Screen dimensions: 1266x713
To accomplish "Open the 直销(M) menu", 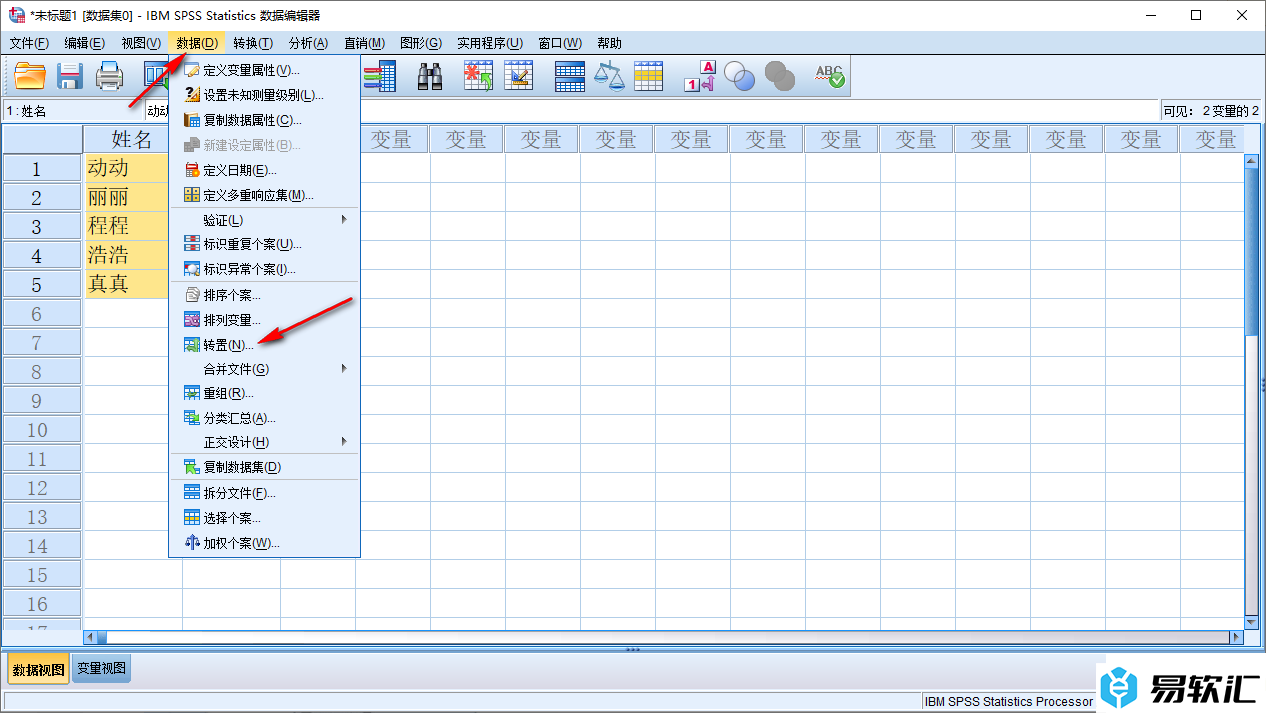I will tap(364, 43).
